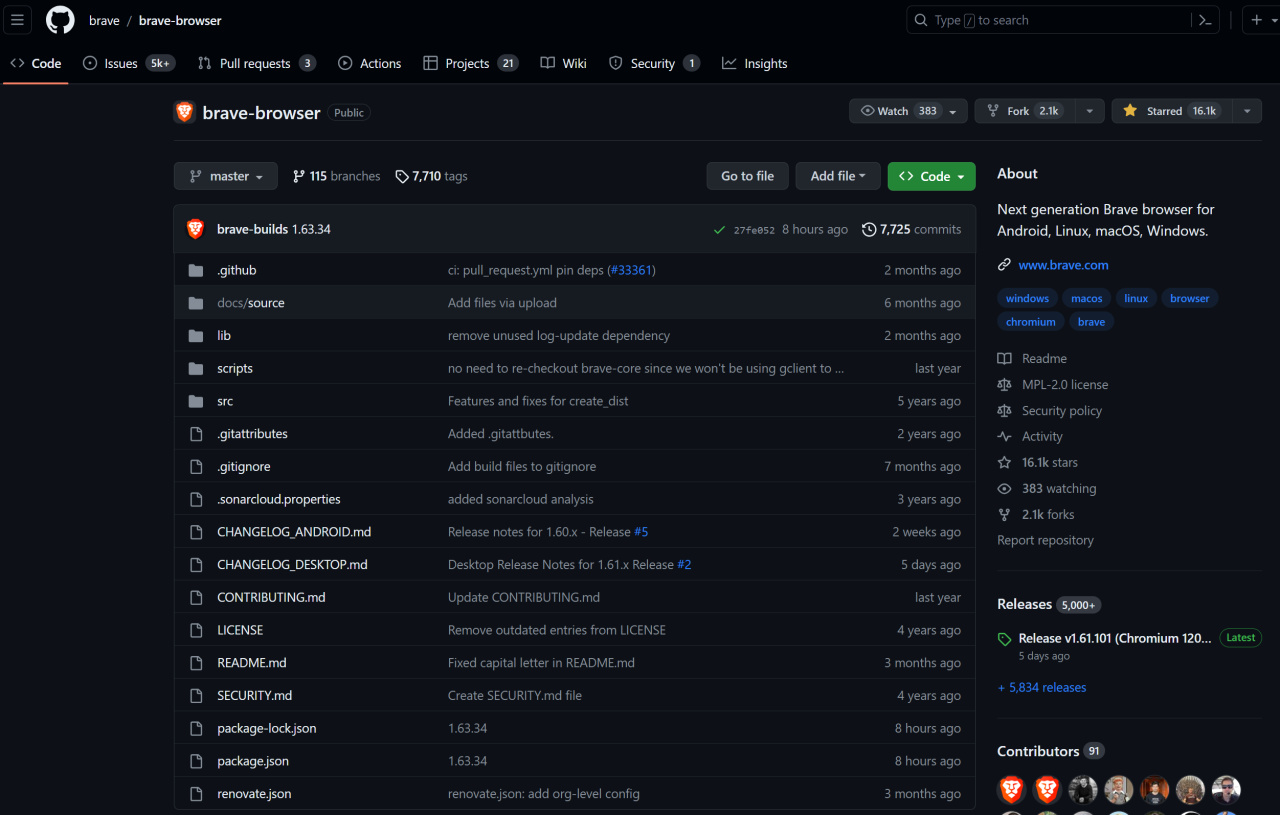Click the macos topic tag

tap(1087, 298)
